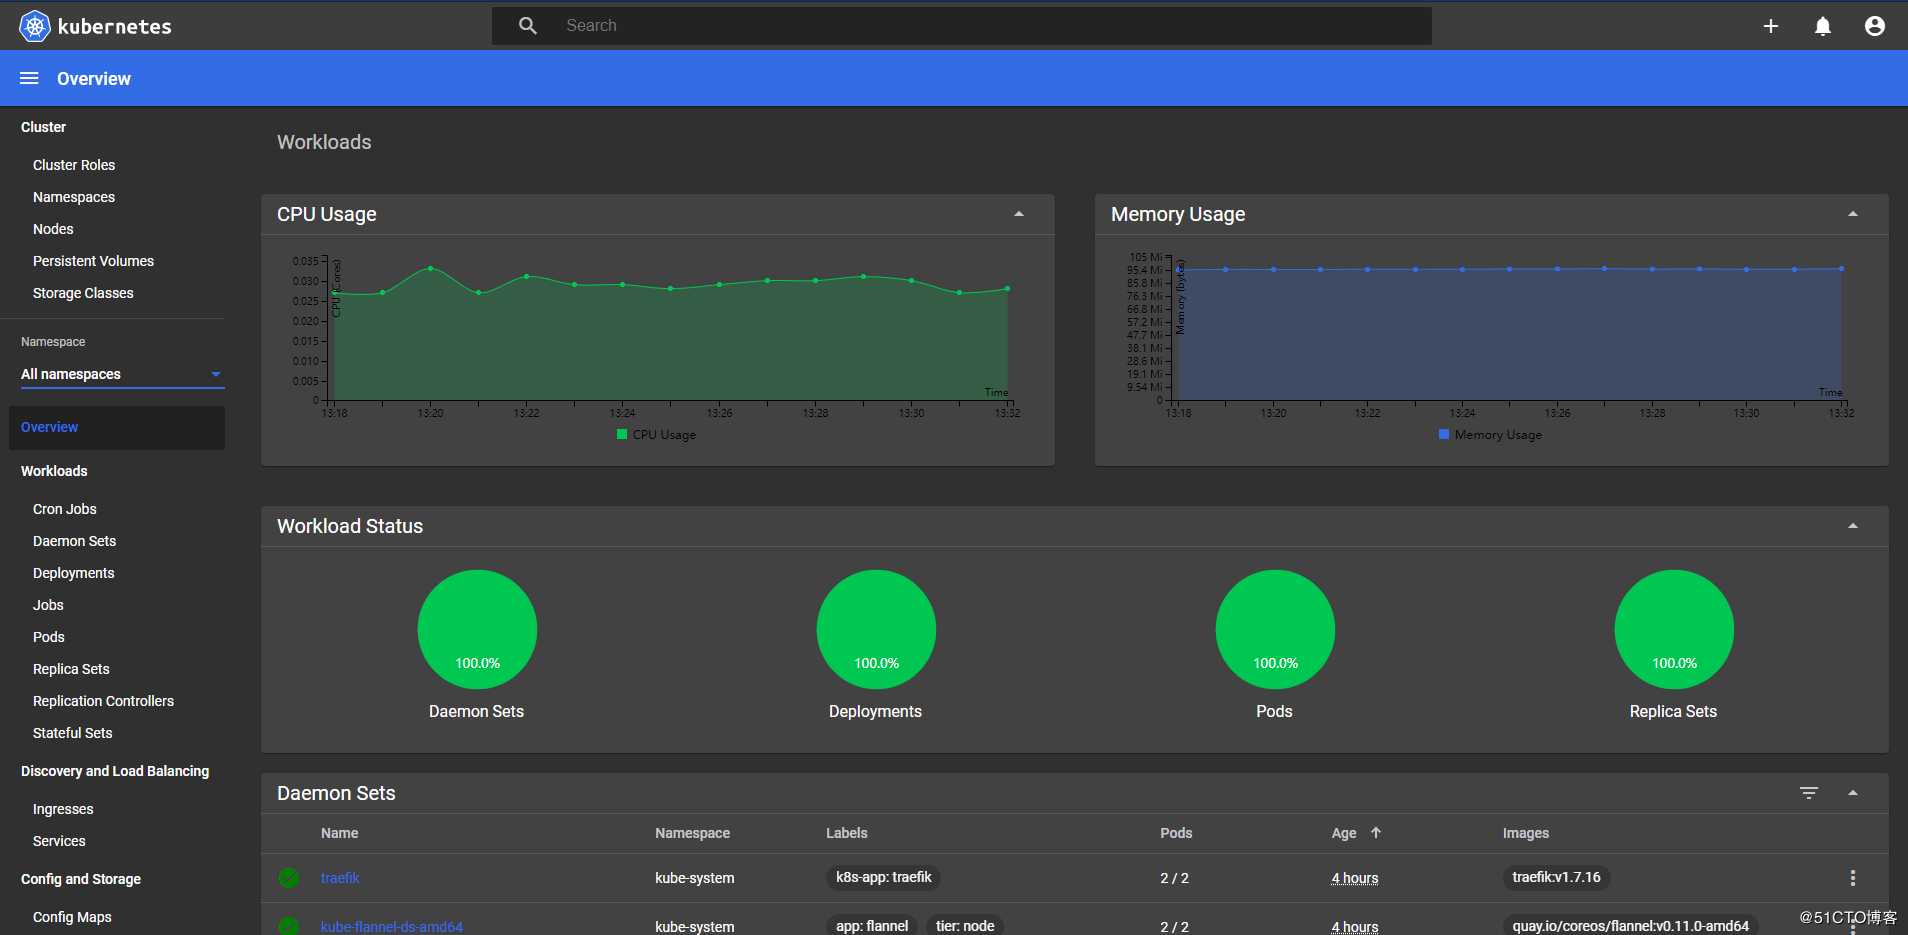The image size is (1908, 935).
Task: Open Persistent Volumes page
Action: tap(93, 261)
